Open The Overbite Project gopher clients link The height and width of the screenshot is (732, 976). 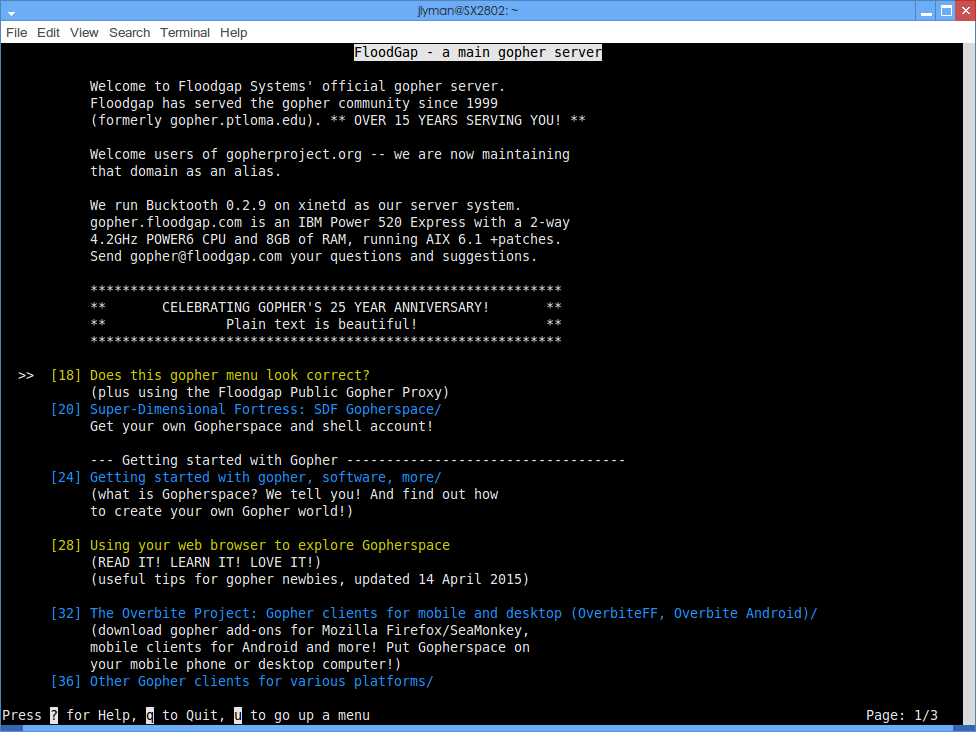[453, 613]
